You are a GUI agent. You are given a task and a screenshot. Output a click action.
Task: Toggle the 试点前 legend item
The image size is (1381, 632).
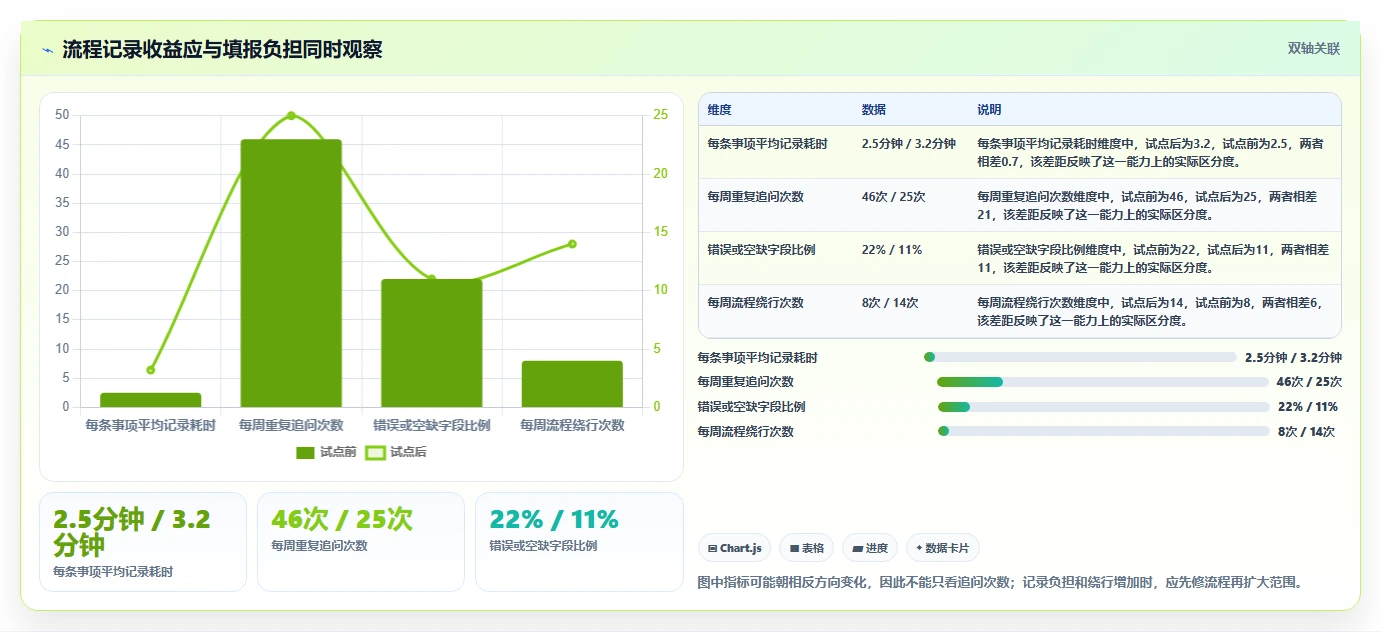326,452
